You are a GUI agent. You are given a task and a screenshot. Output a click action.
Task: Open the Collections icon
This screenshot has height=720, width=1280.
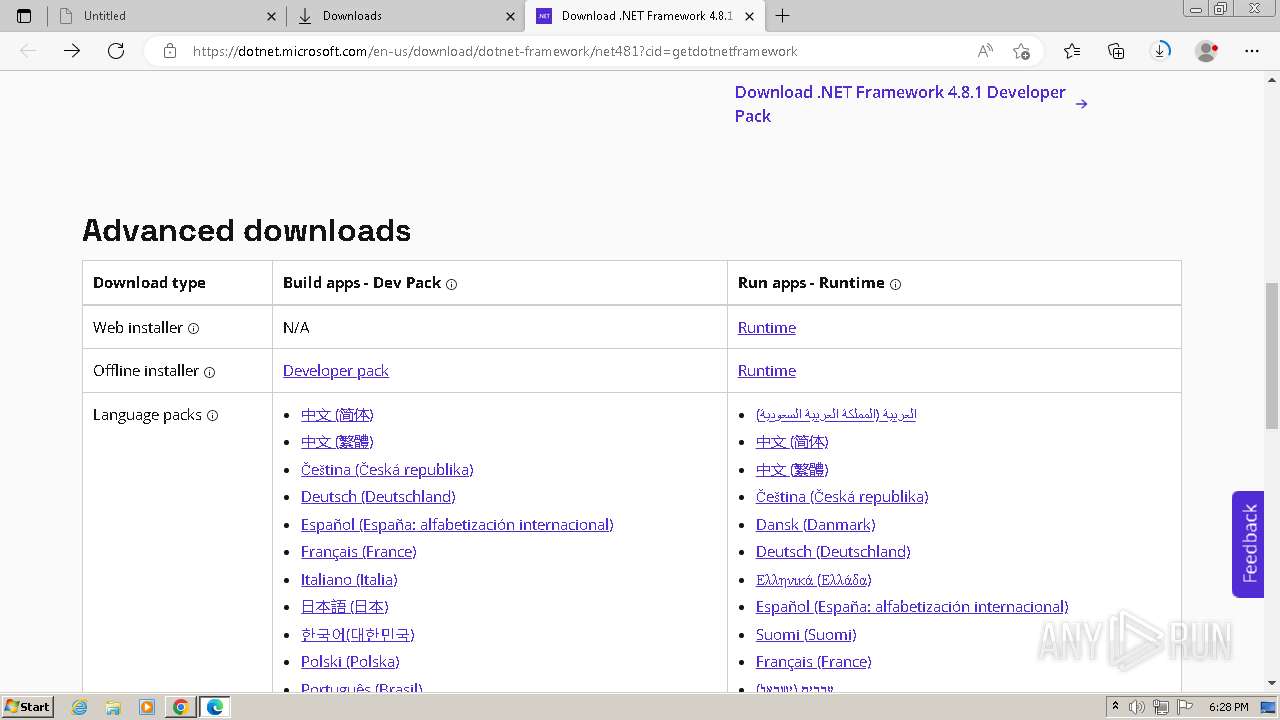(1116, 51)
